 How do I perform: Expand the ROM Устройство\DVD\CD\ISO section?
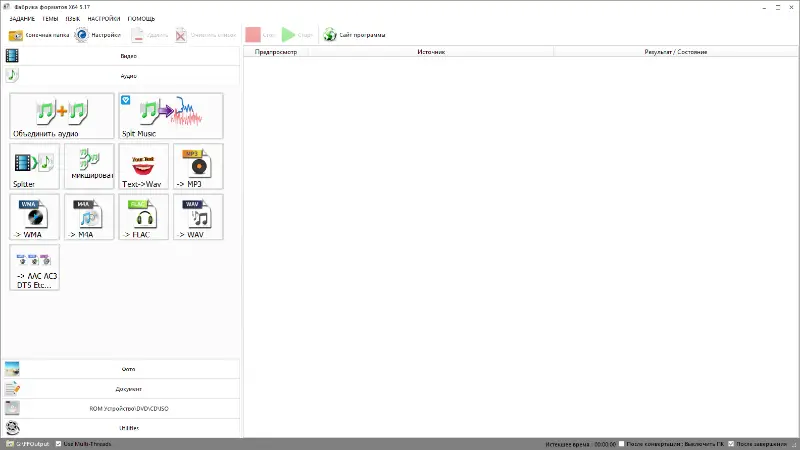[x=121, y=409]
